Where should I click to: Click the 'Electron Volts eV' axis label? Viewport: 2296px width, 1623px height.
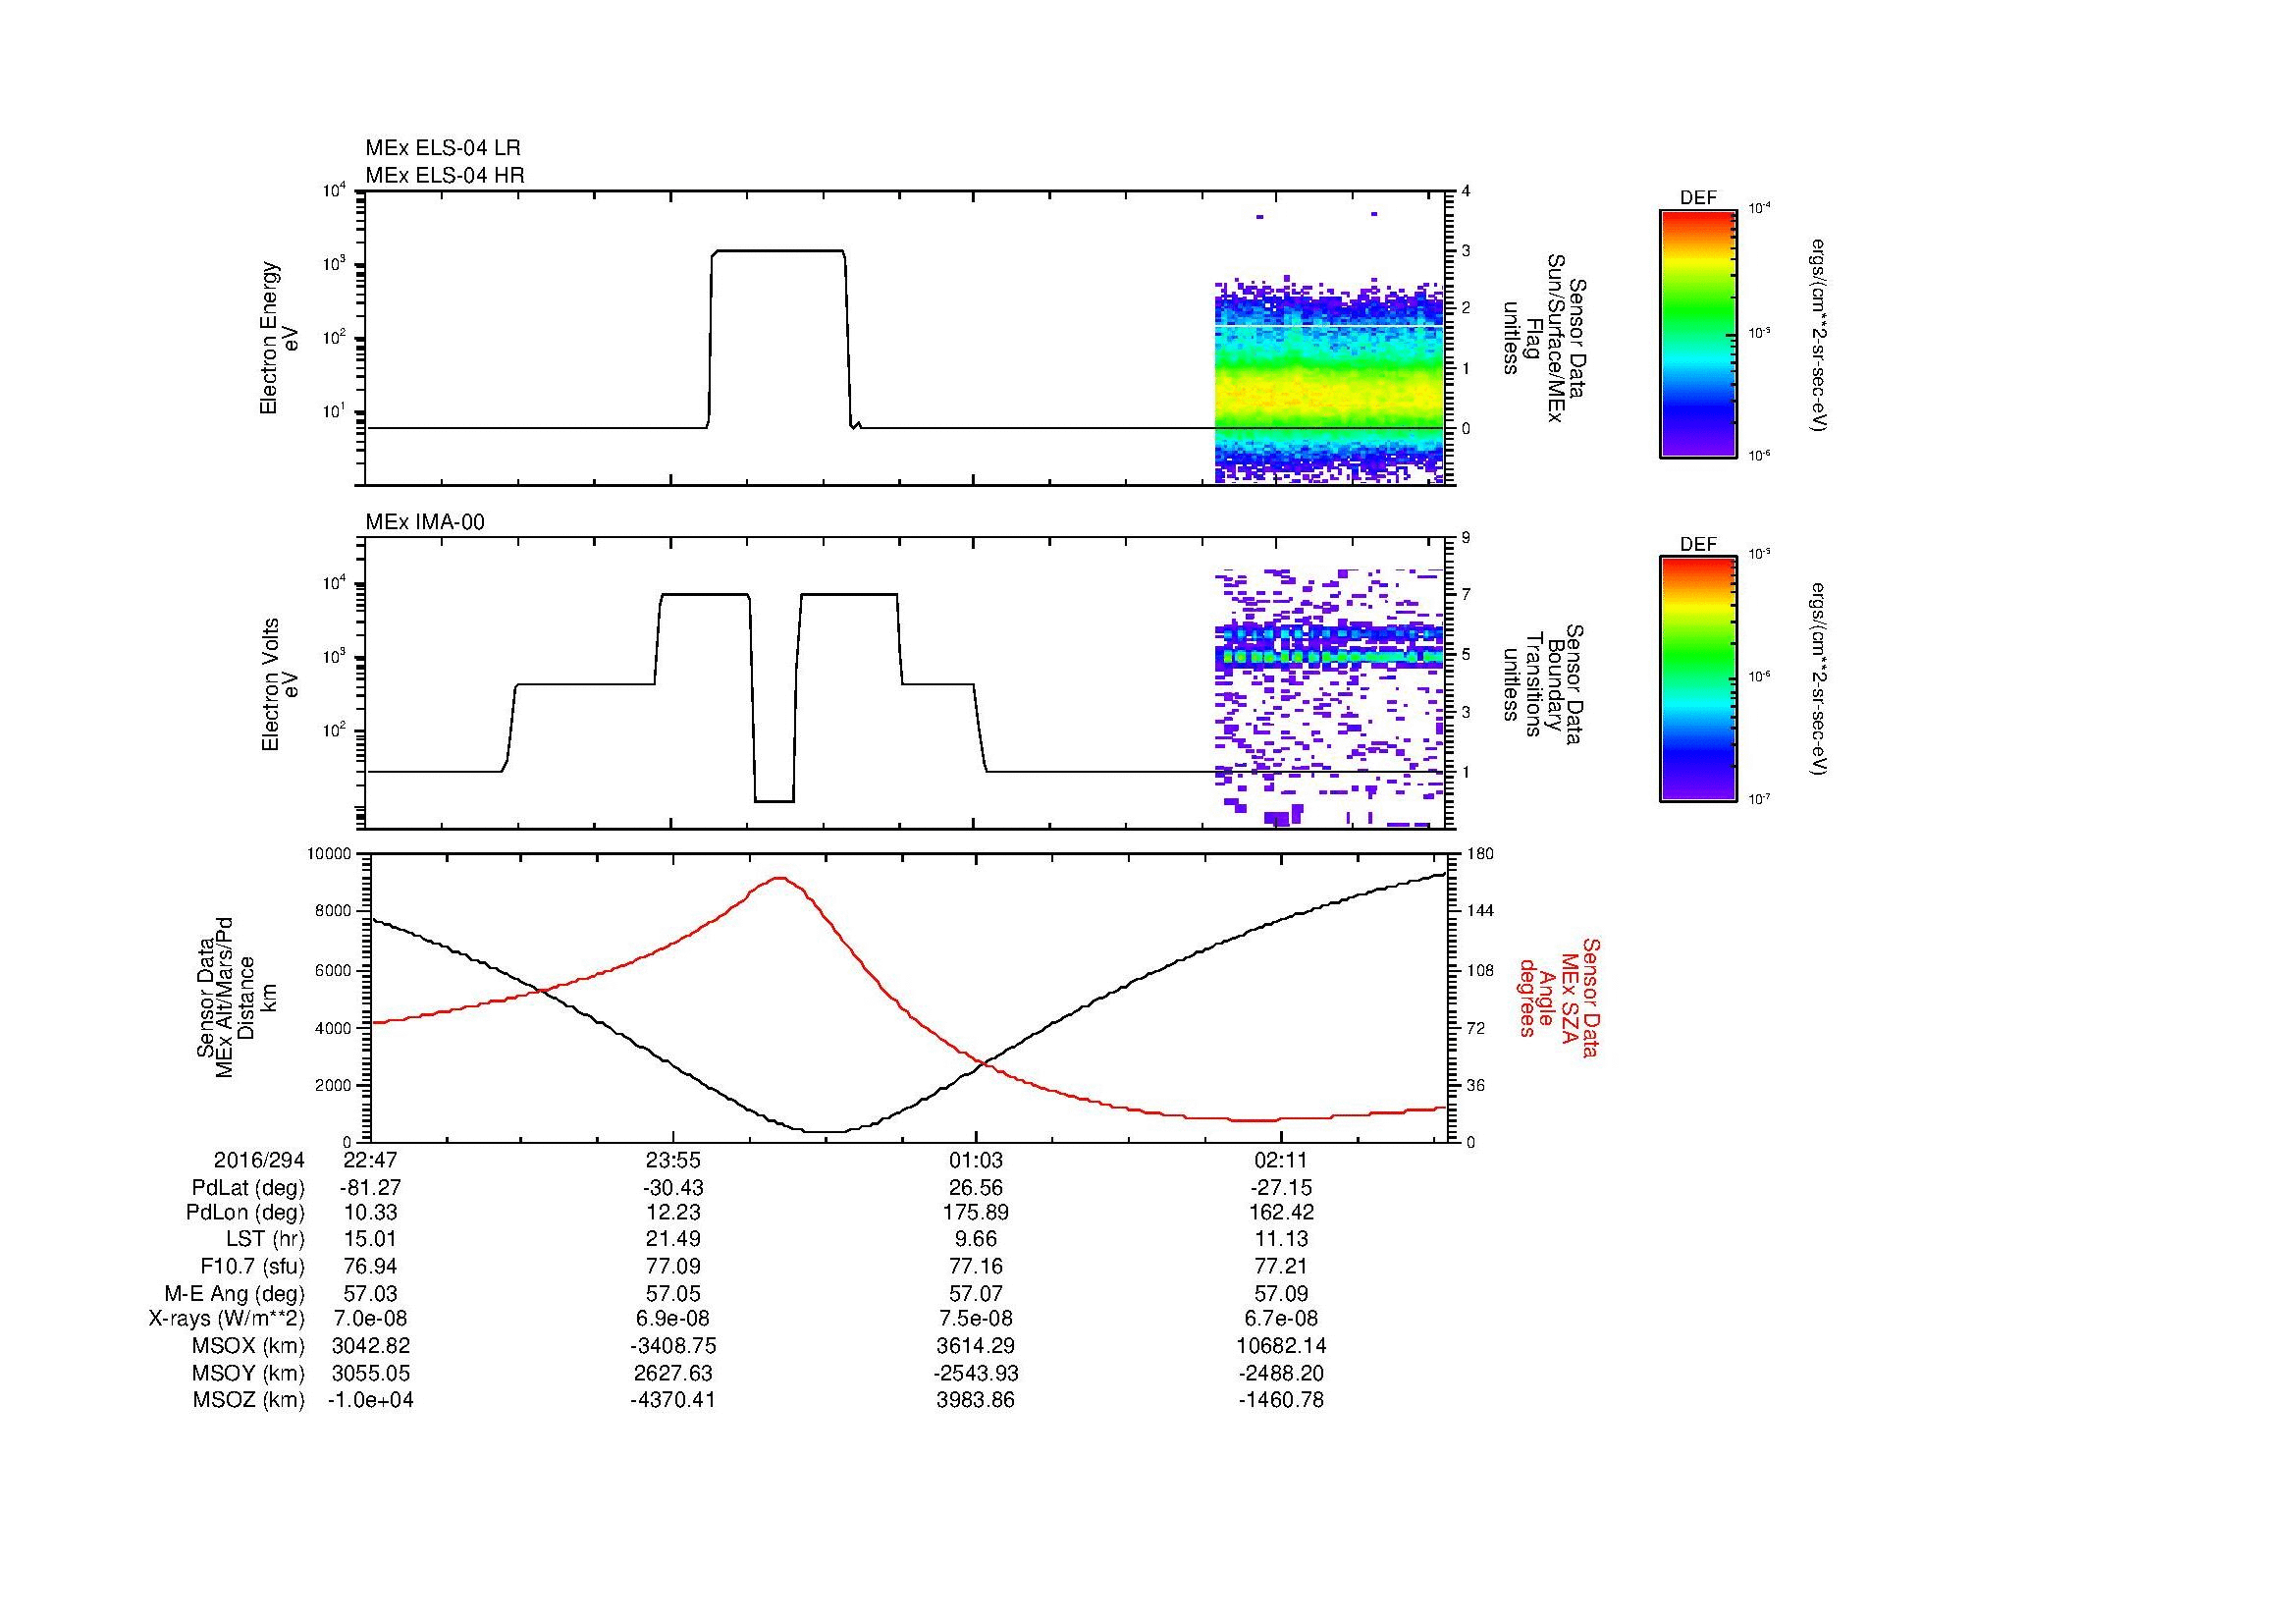(x=279, y=684)
